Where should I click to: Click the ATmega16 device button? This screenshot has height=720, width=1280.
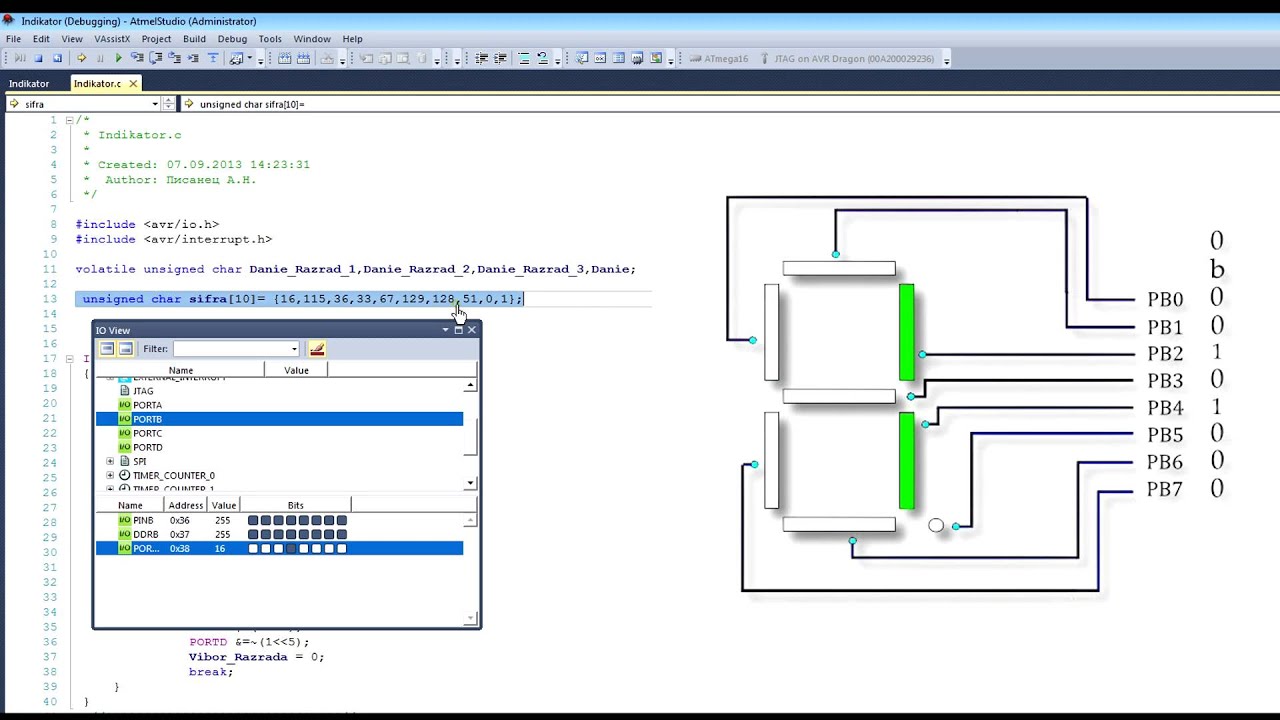(x=719, y=58)
